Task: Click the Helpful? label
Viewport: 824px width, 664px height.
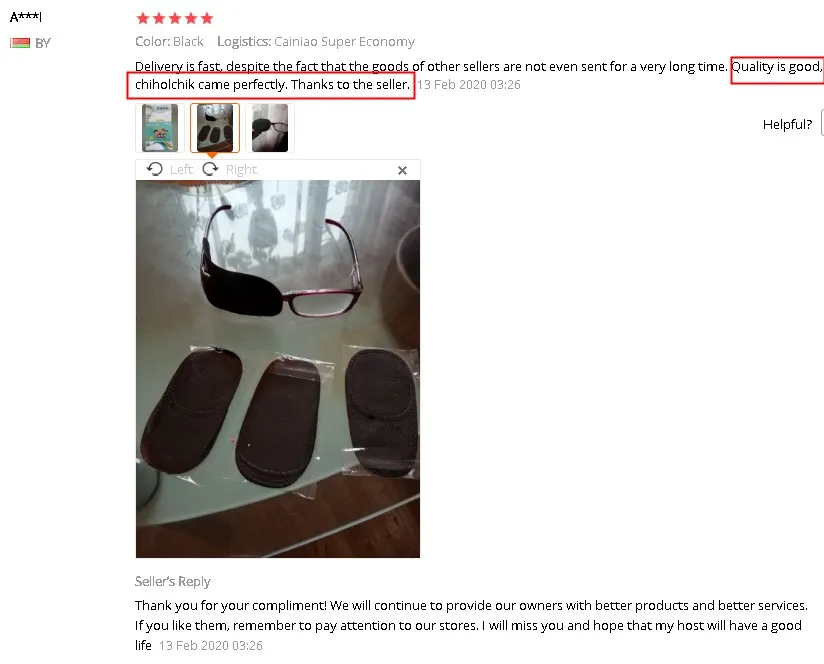Action: point(787,124)
